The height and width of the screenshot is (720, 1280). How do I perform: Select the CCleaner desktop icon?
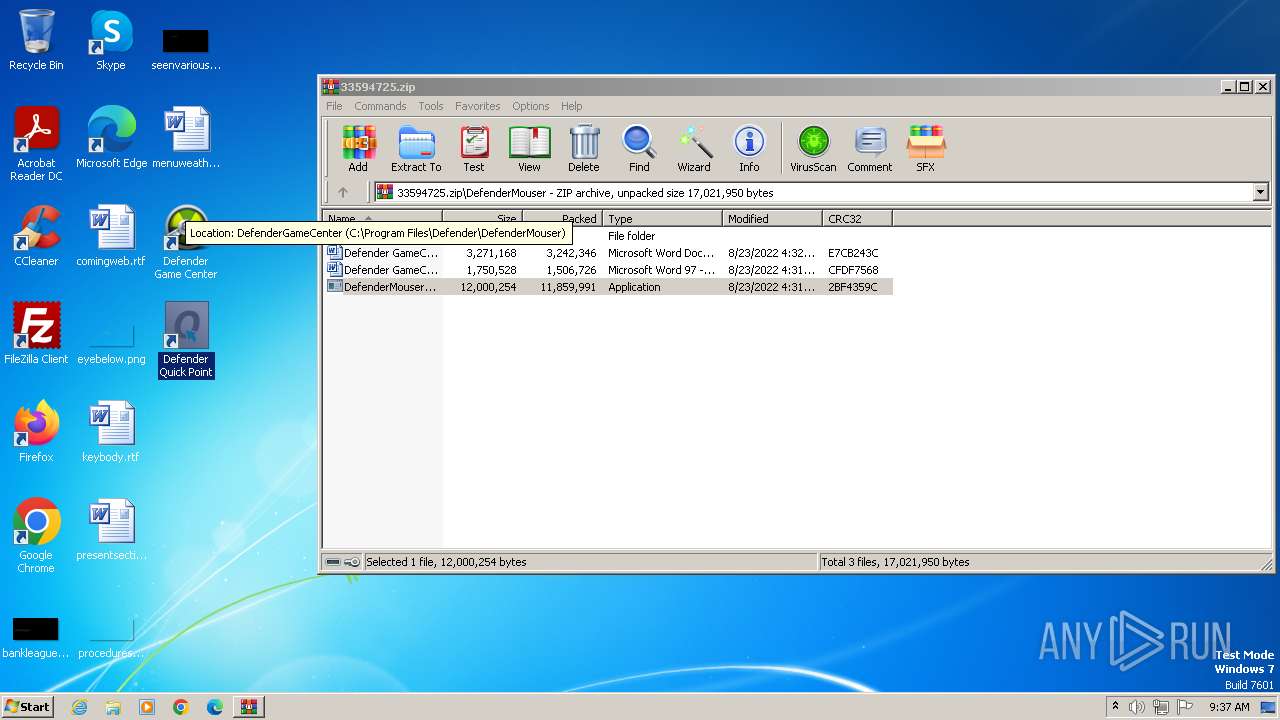pyautogui.click(x=36, y=236)
